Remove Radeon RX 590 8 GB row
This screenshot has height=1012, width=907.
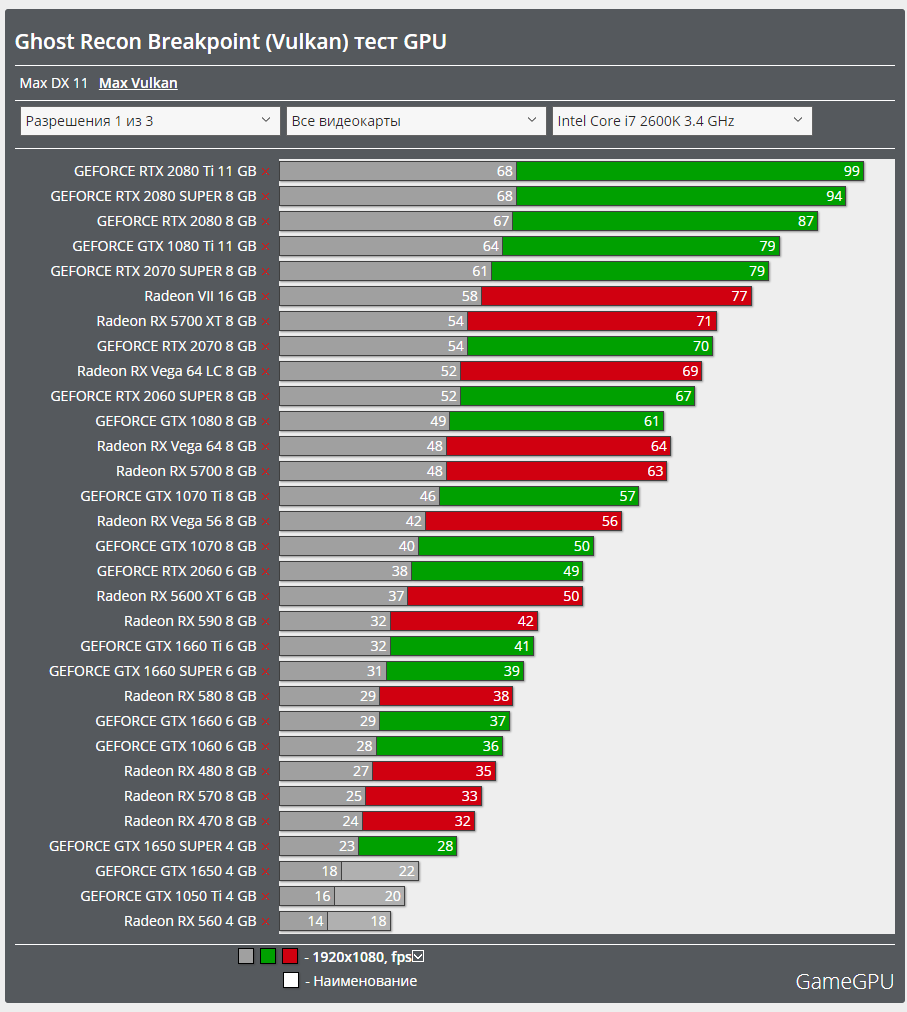tap(265, 622)
